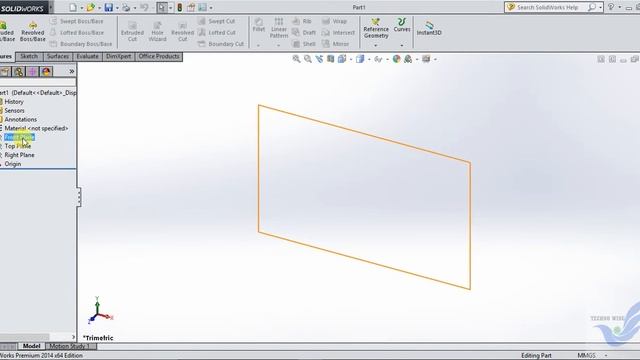640x360 pixels.
Task: Select Front Plane in feature tree
Action: click(19, 137)
